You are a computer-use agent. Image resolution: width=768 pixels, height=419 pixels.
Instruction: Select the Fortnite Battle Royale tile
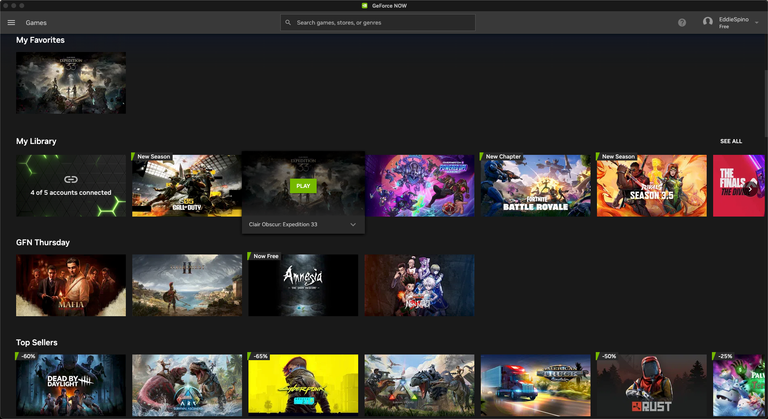click(x=535, y=186)
